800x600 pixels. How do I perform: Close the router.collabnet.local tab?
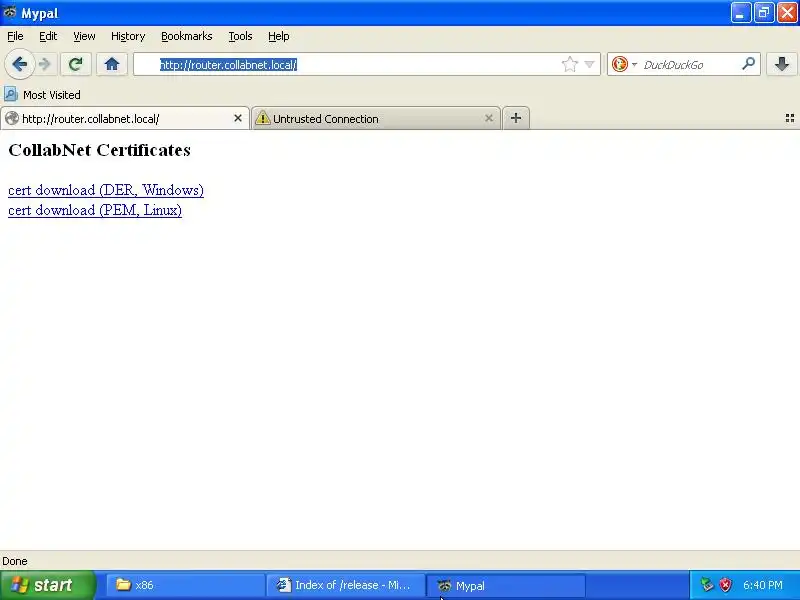coord(238,118)
